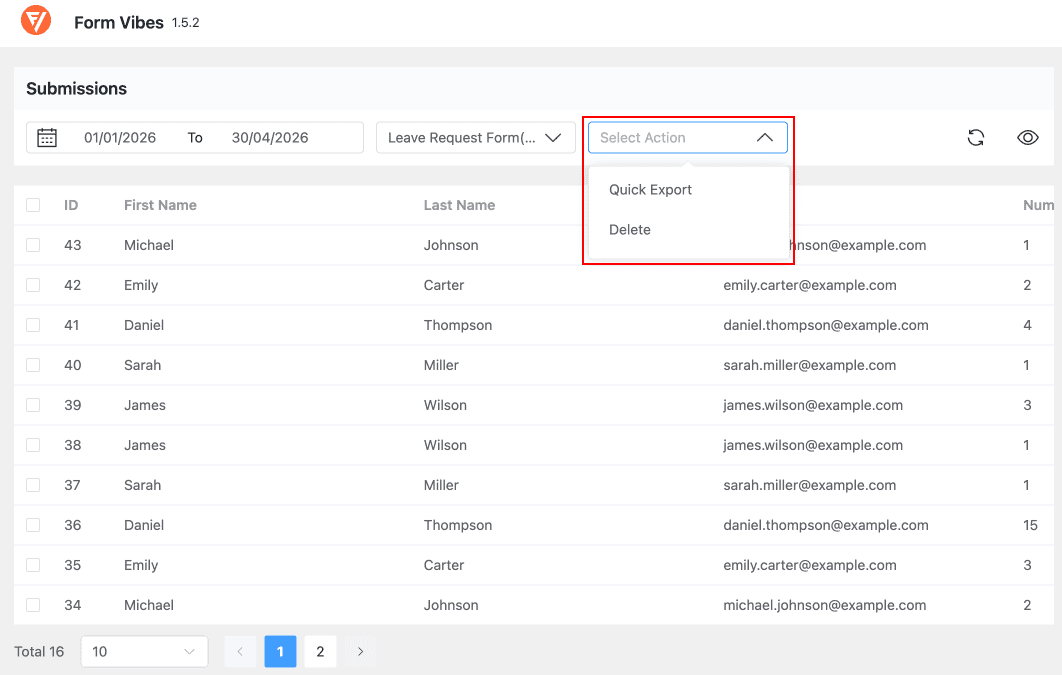Click the current page 1 button
The height and width of the screenshot is (675, 1062).
(x=280, y=651)
